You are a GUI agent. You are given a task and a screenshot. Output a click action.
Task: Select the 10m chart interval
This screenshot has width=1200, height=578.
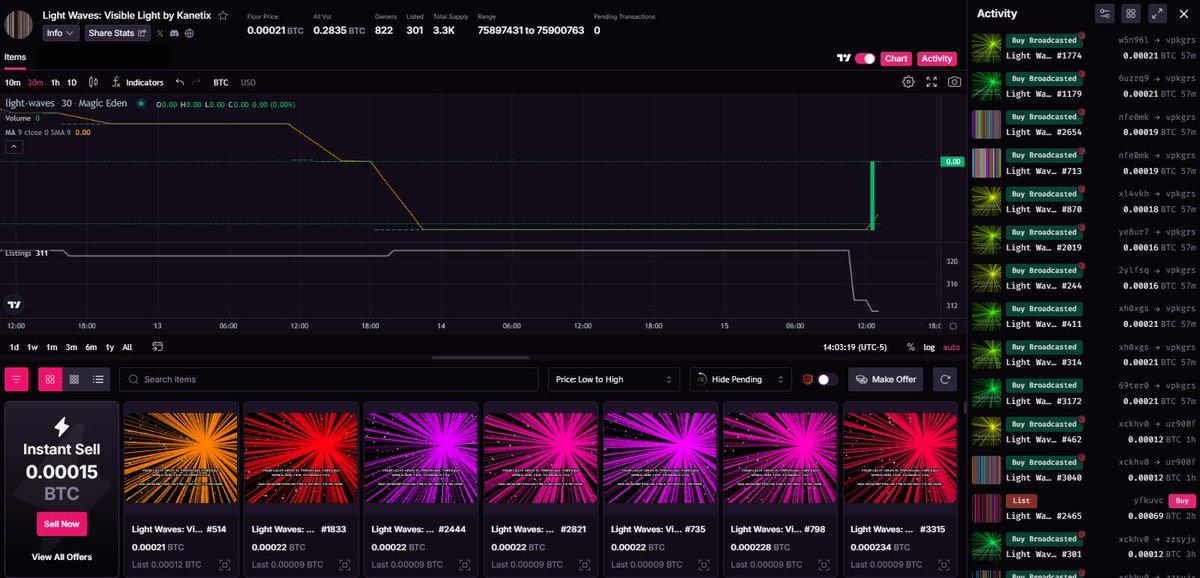pyautogui.click(x=13, y=82)
